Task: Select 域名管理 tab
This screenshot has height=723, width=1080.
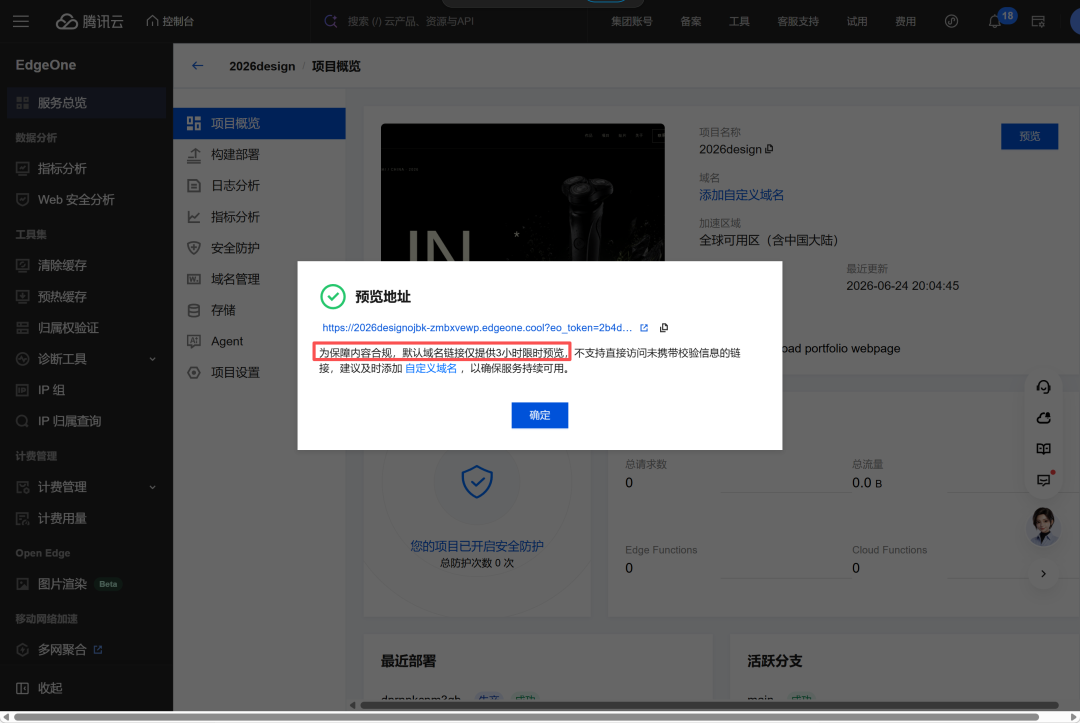Action: (x=234, y=279)
